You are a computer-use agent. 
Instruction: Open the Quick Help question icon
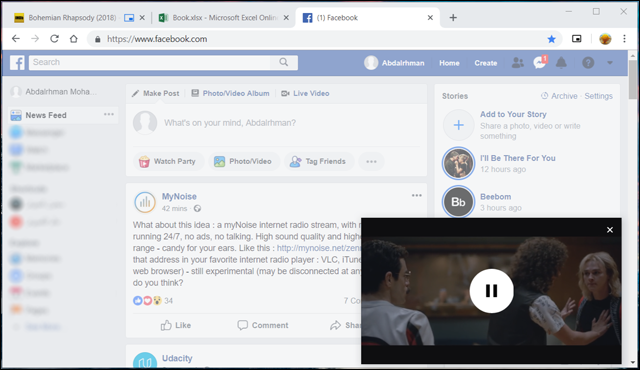588,63
